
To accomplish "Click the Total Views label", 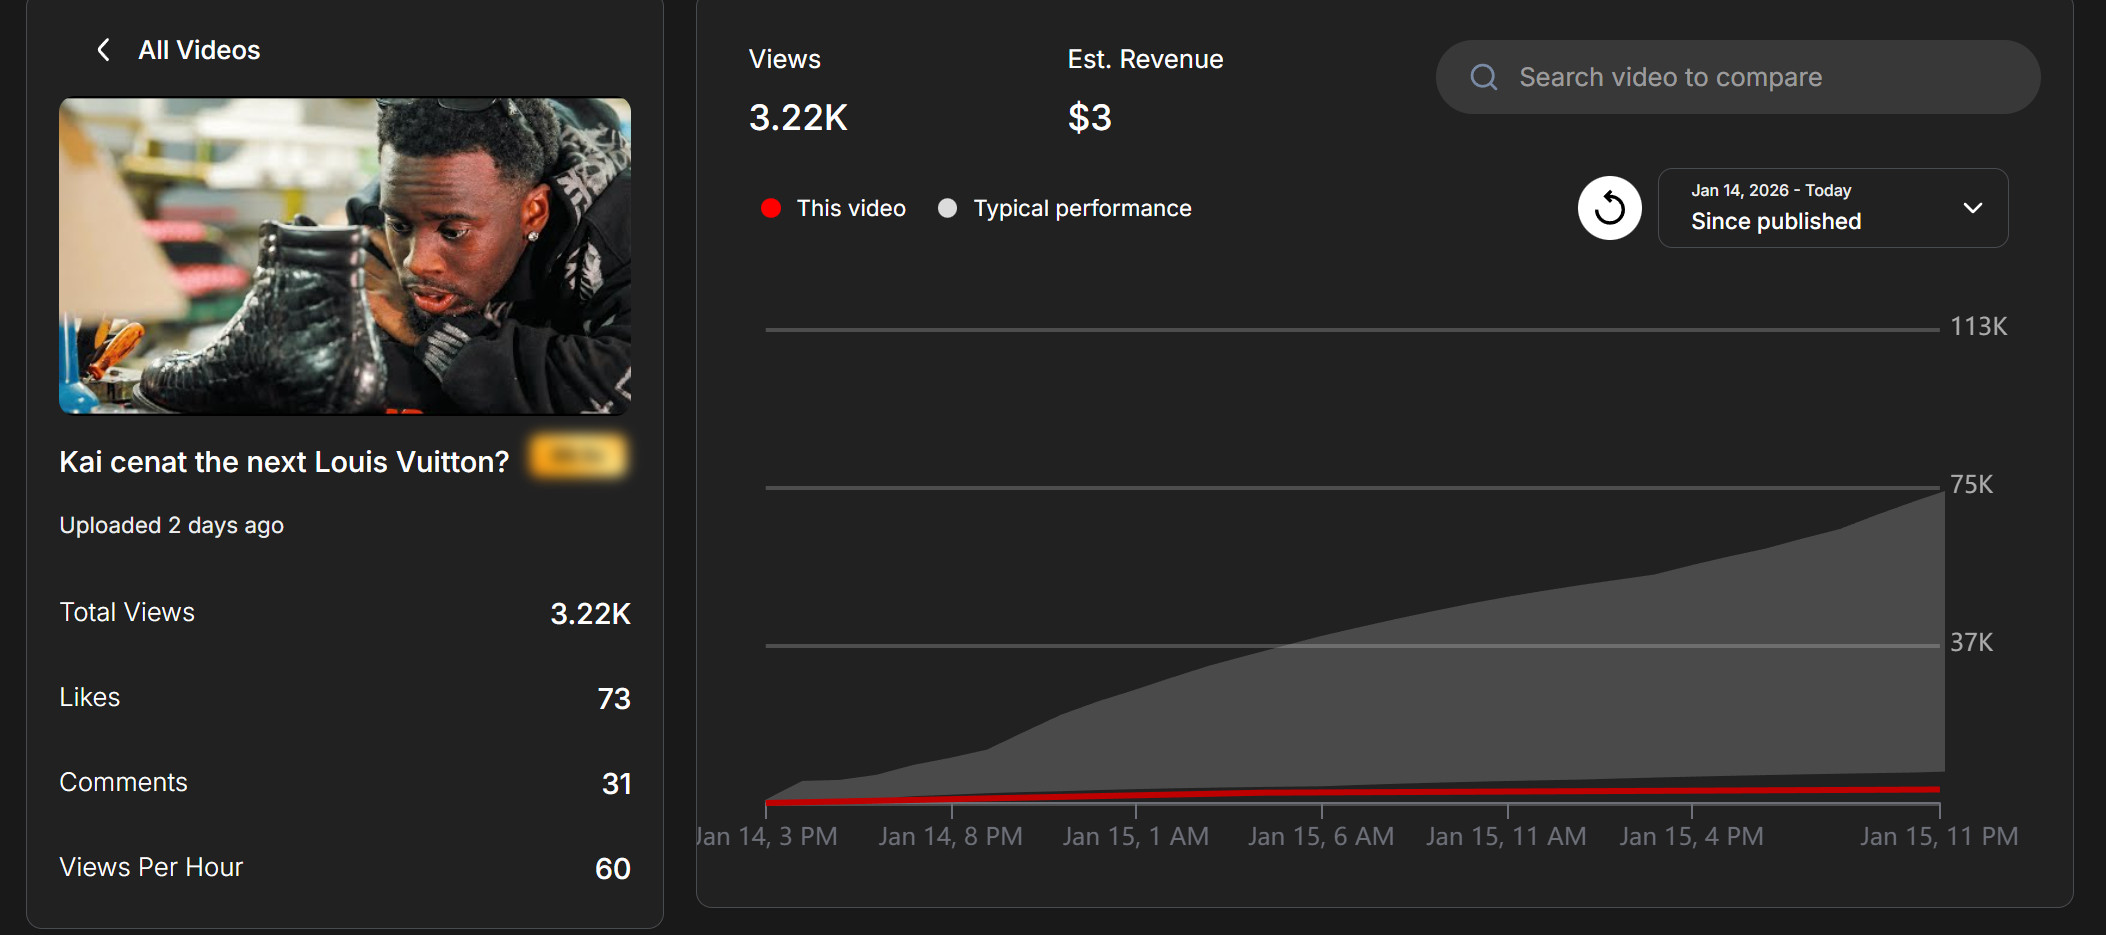I will pyautogui.click(x=127, y=612).
